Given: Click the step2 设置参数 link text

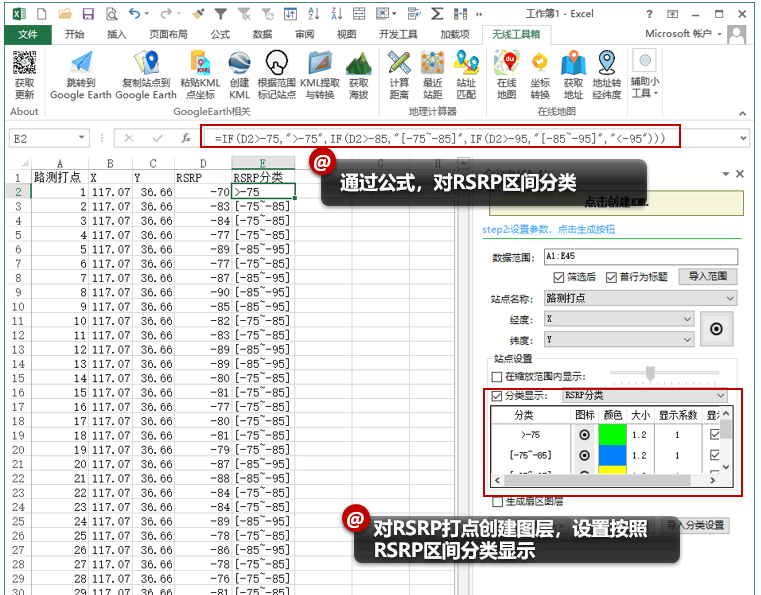Looking at the screenshot, I should pyautogui.click(x=548, y=230).
